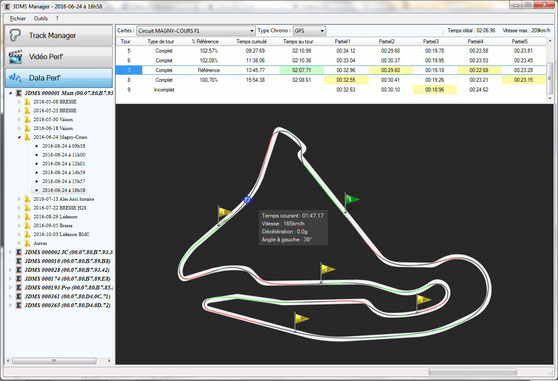Screen dimensions: 558x381
Task: Open the Type Chrono dropdown
Action: click(309, 31)
